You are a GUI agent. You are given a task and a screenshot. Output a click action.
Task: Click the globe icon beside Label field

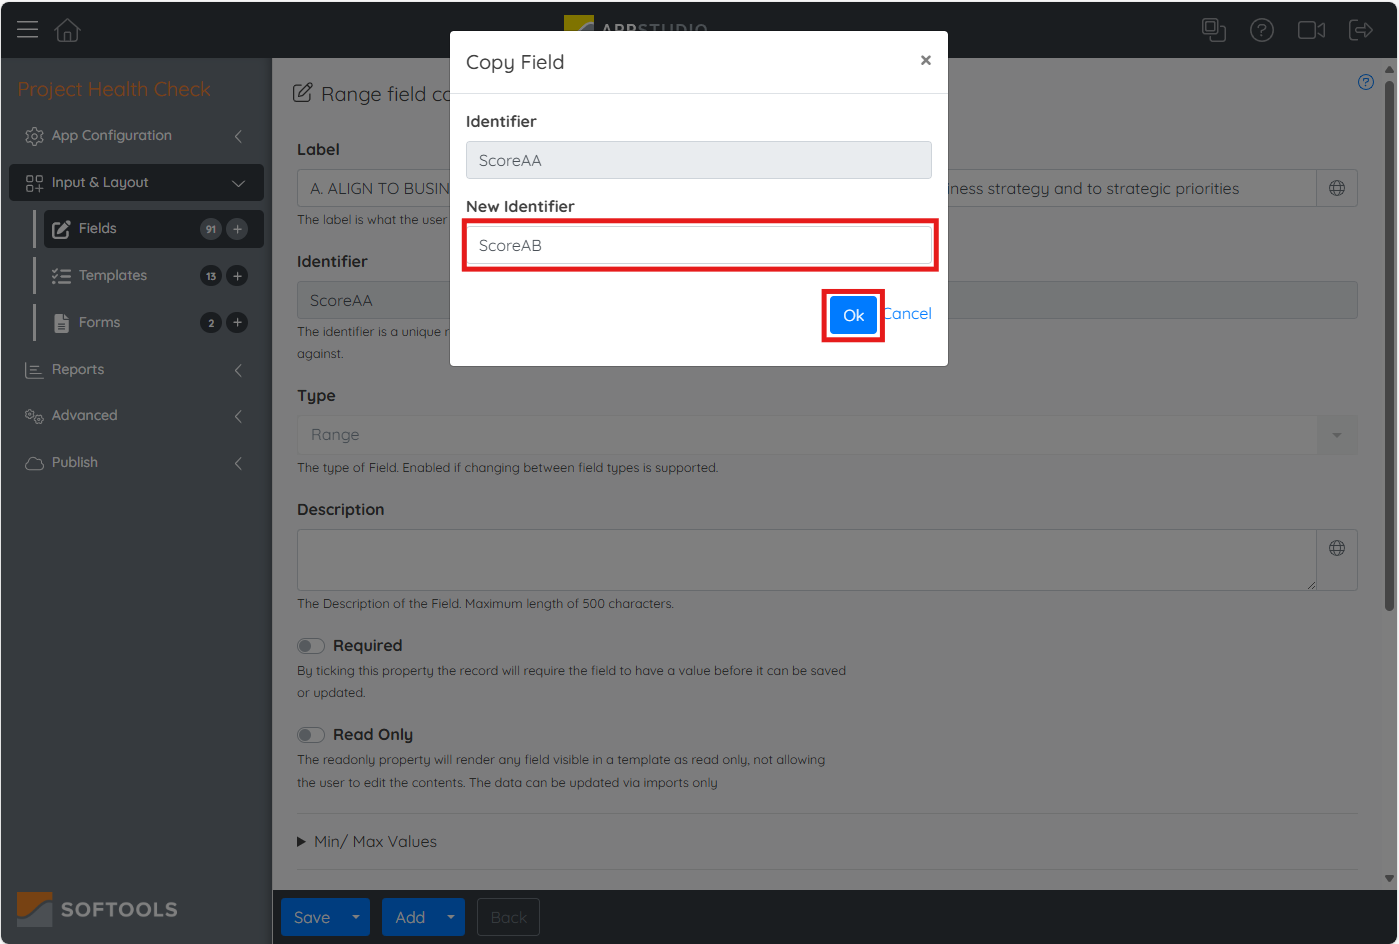(1337, 188)
